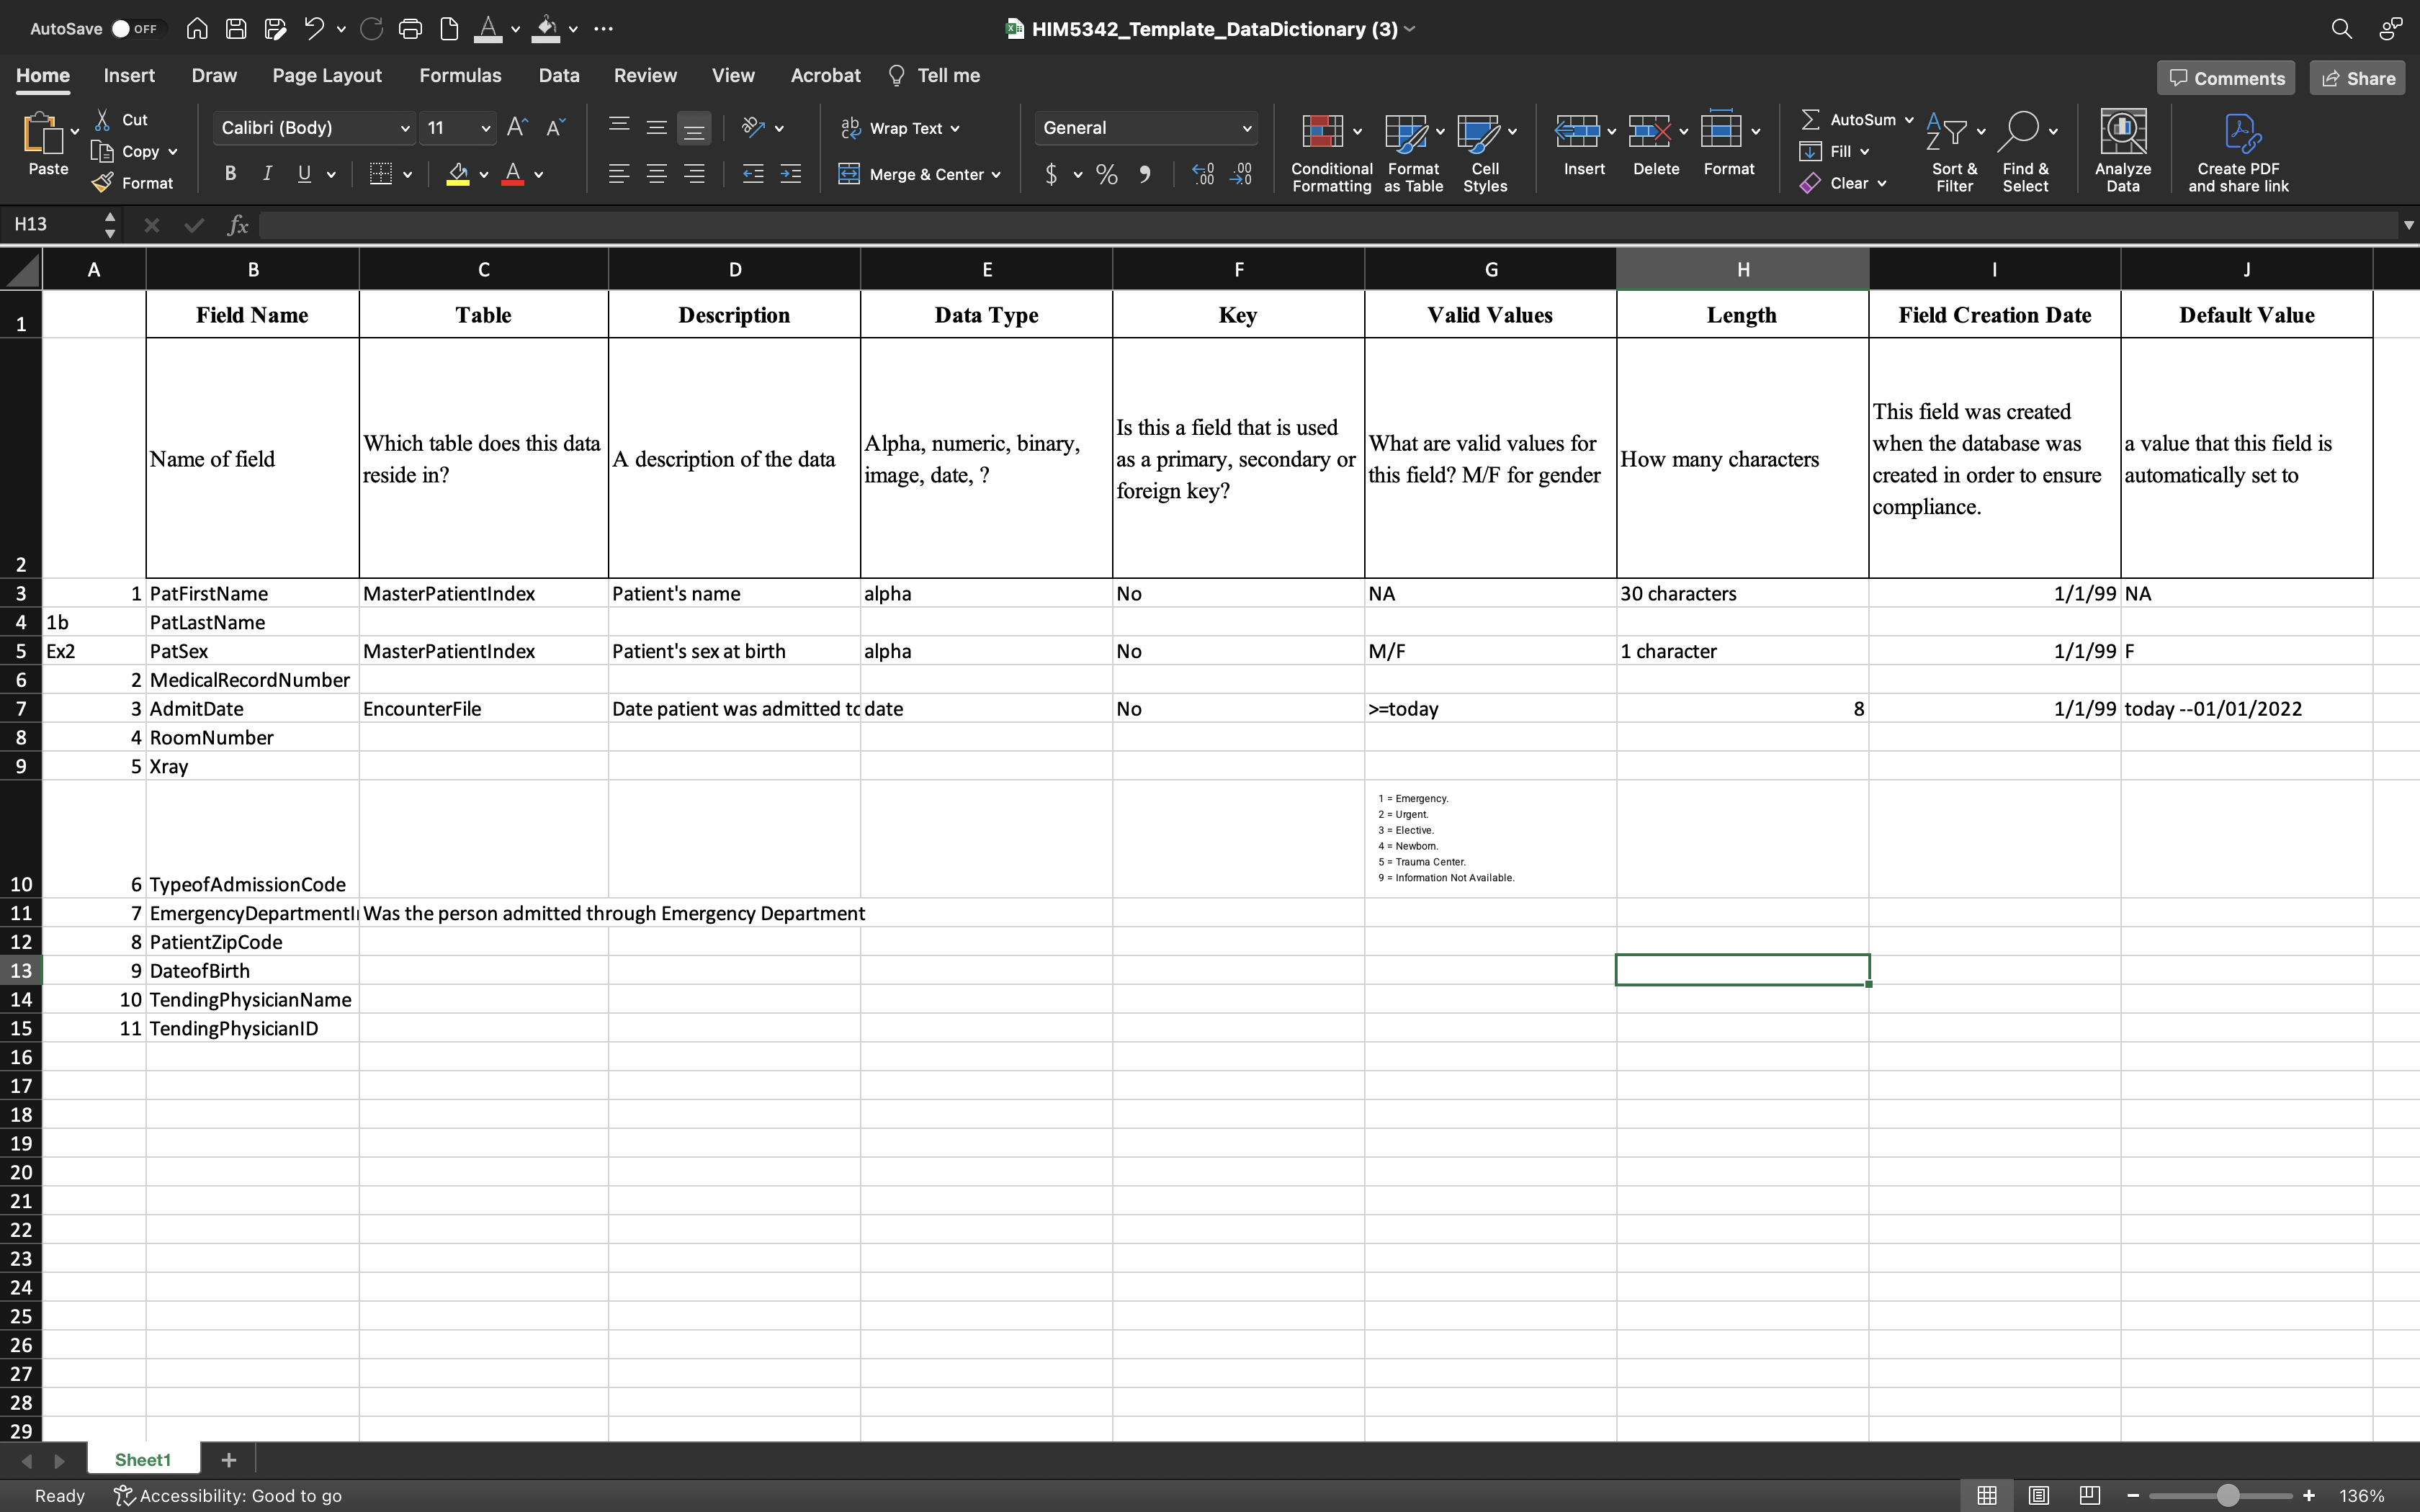
Task: Toggle Bold formatting button
Action: click(x=230, y=174)
